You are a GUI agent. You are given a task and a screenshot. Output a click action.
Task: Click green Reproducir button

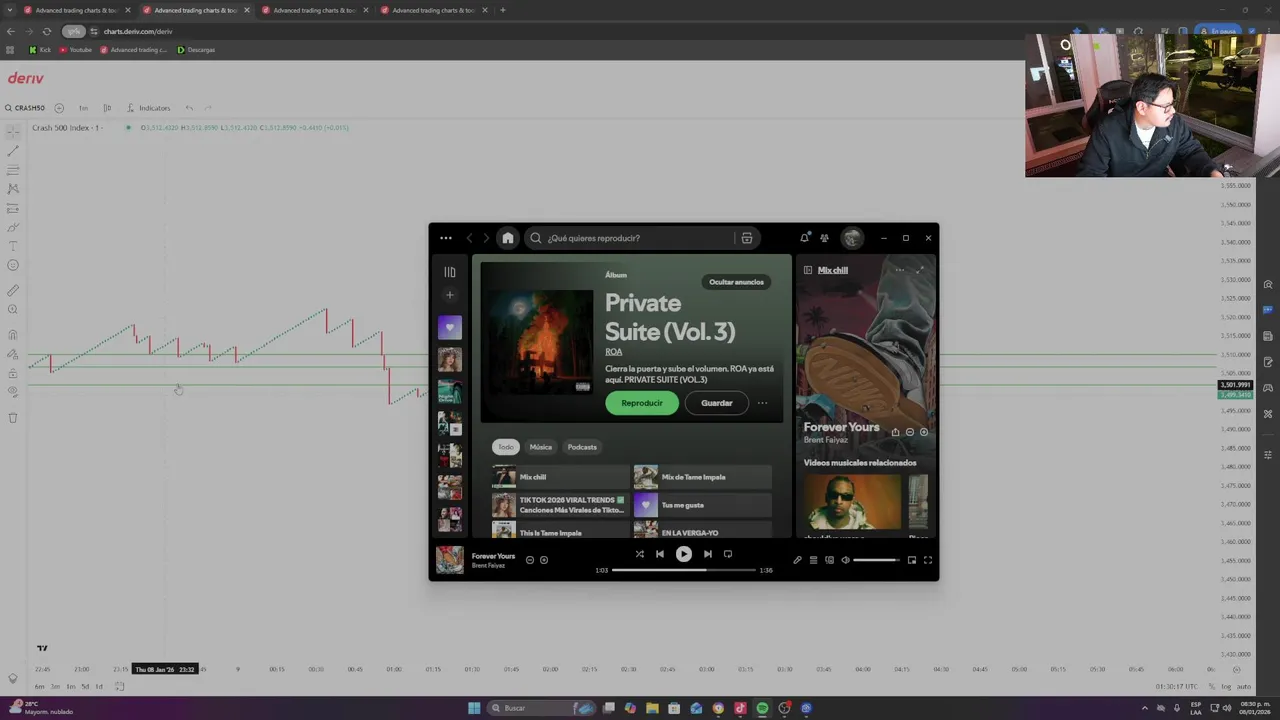coord(642,403)
